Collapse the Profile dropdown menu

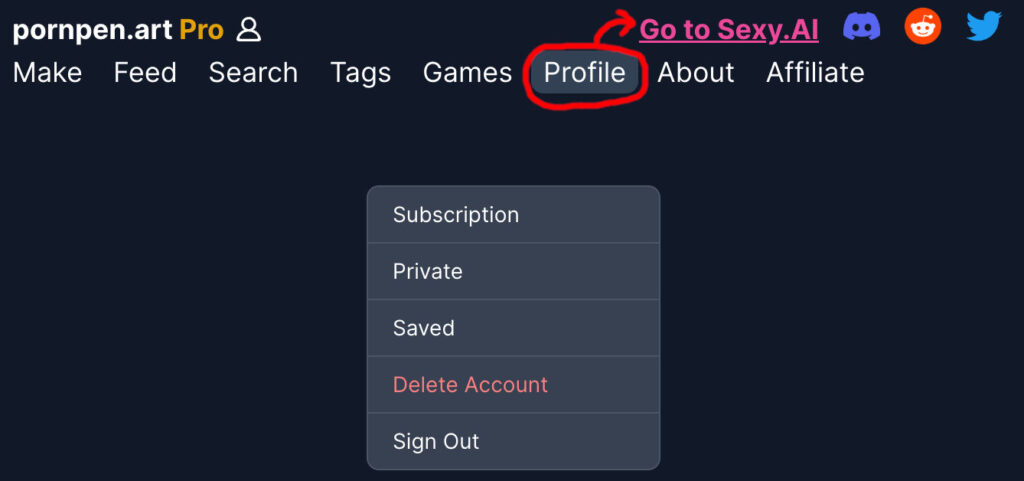point(585,73)
